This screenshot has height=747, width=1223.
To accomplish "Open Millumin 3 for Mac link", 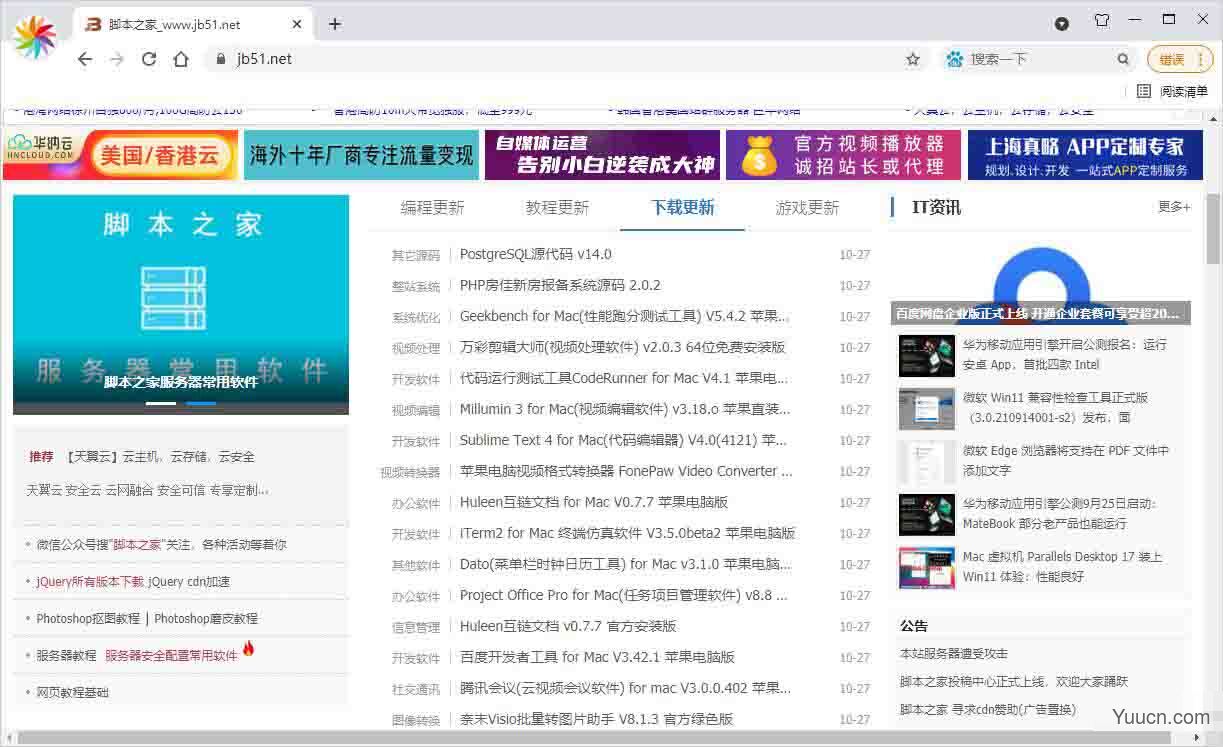I will 624,409.
